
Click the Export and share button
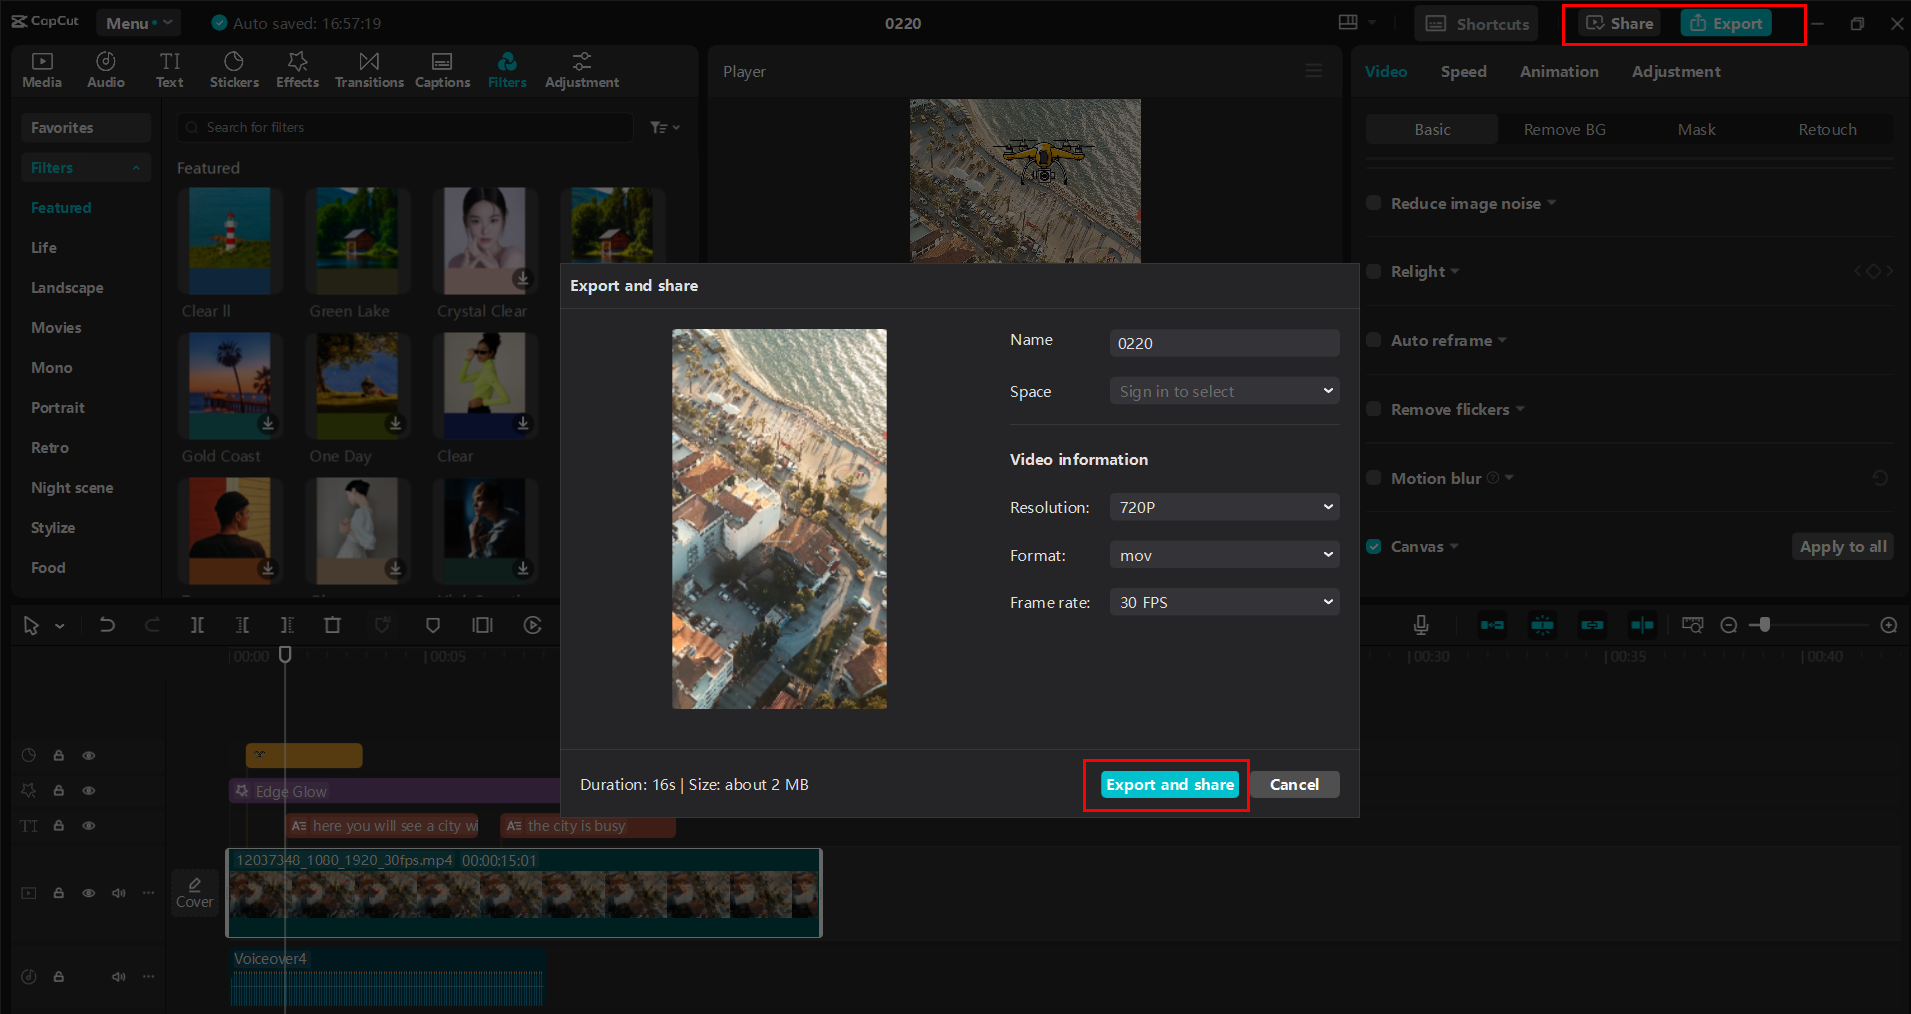coord(1168,784)
